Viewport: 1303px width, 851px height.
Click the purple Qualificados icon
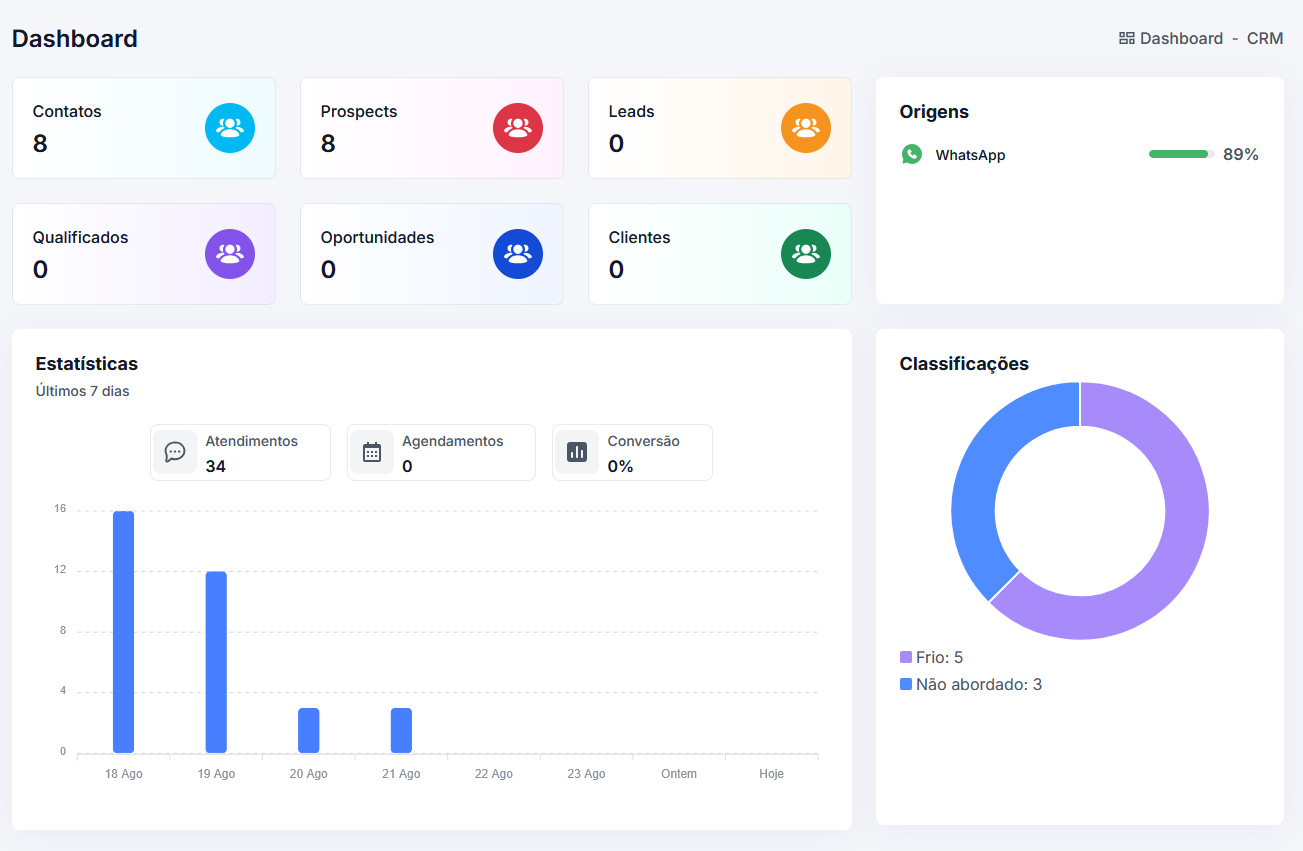pos(230,254)
